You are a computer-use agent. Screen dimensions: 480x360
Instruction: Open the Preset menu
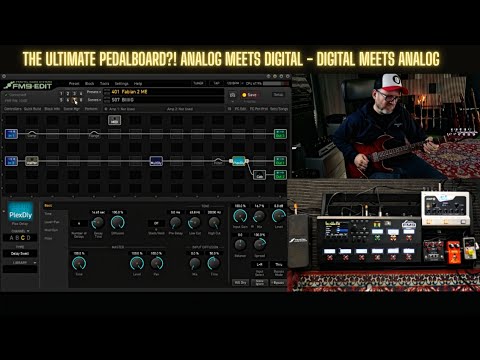[74, 84]
